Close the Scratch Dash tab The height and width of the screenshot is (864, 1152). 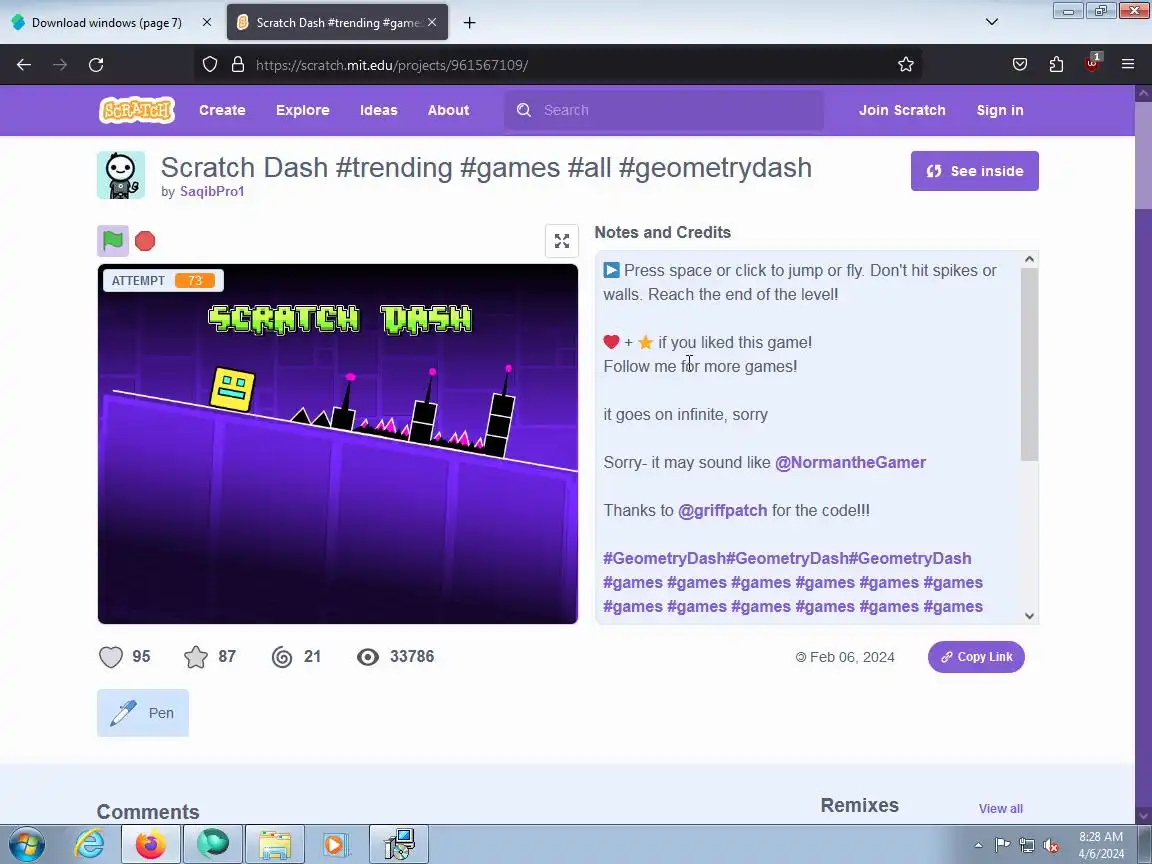[x=432, y=23]
